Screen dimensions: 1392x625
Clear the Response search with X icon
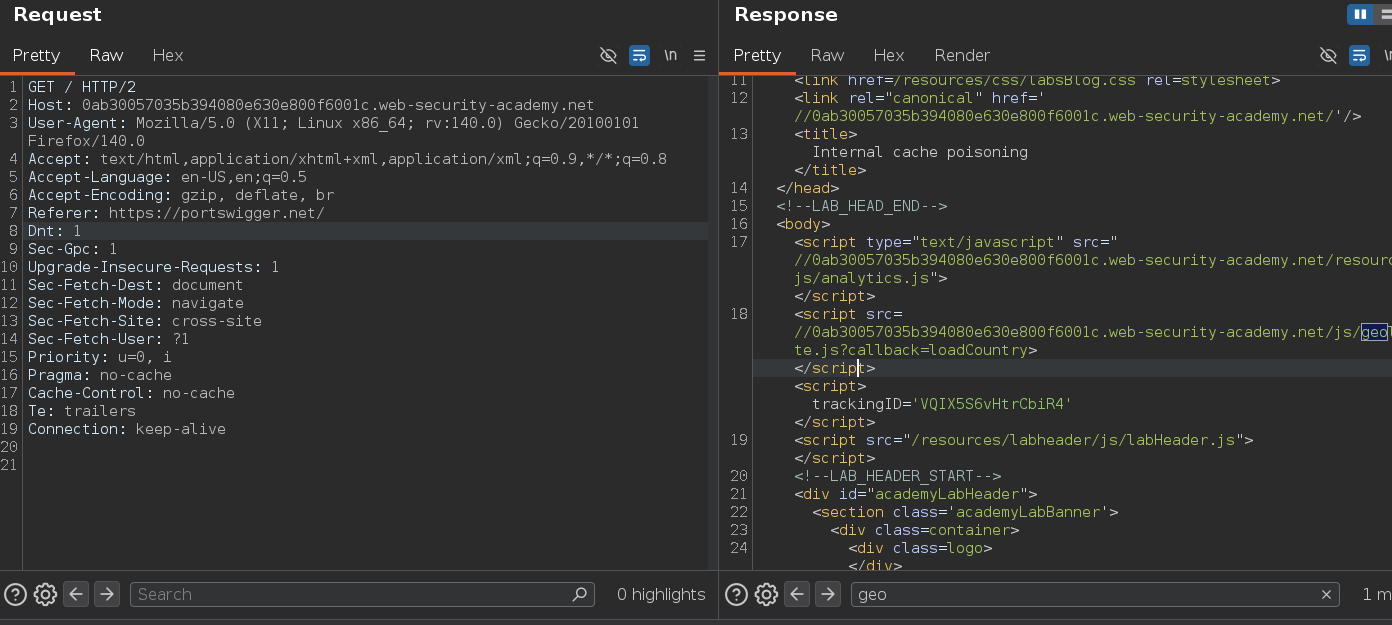tap(1326, 594)
